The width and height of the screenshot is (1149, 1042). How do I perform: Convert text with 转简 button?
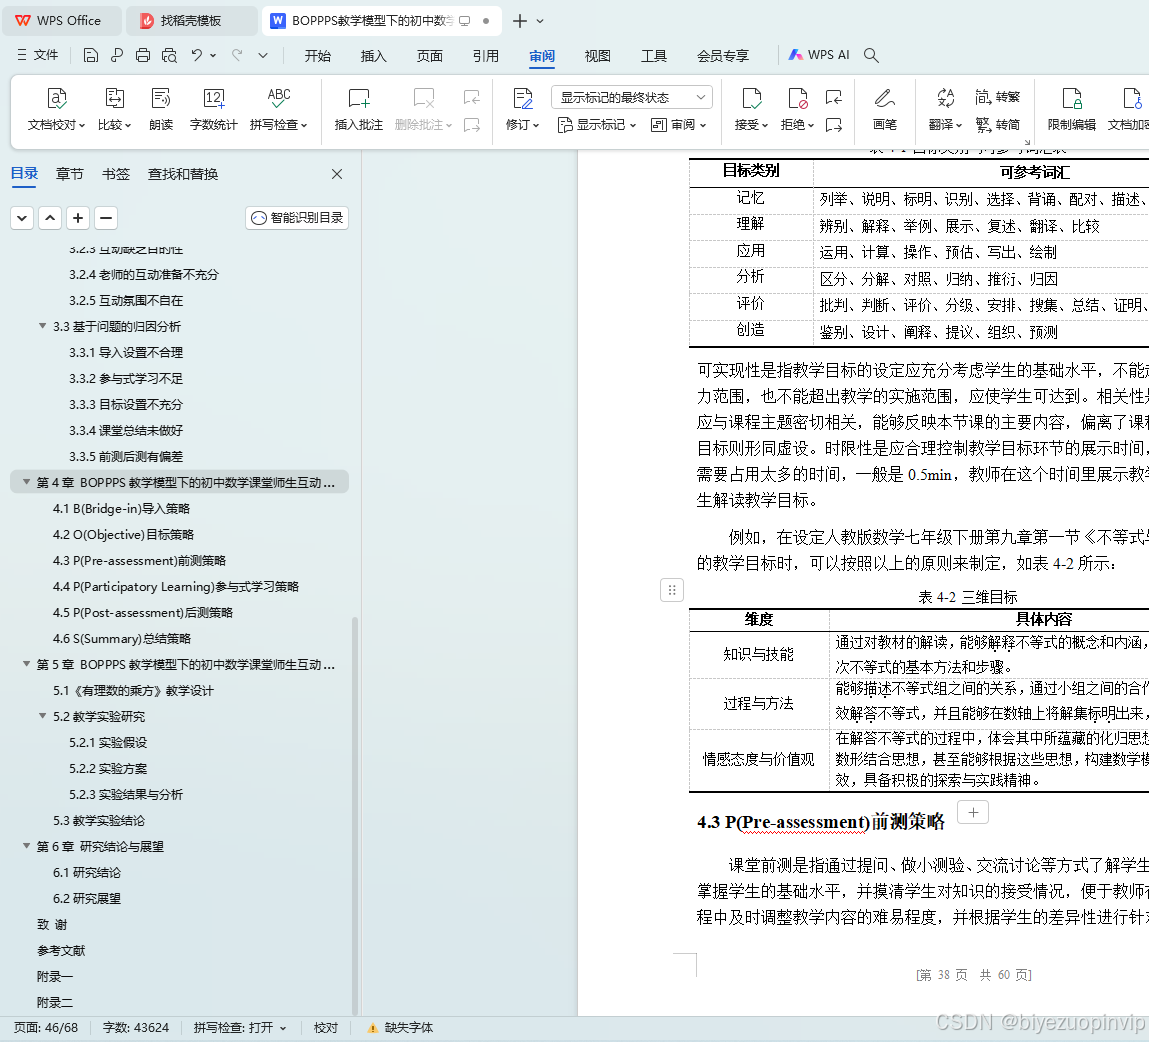(998, 125)
